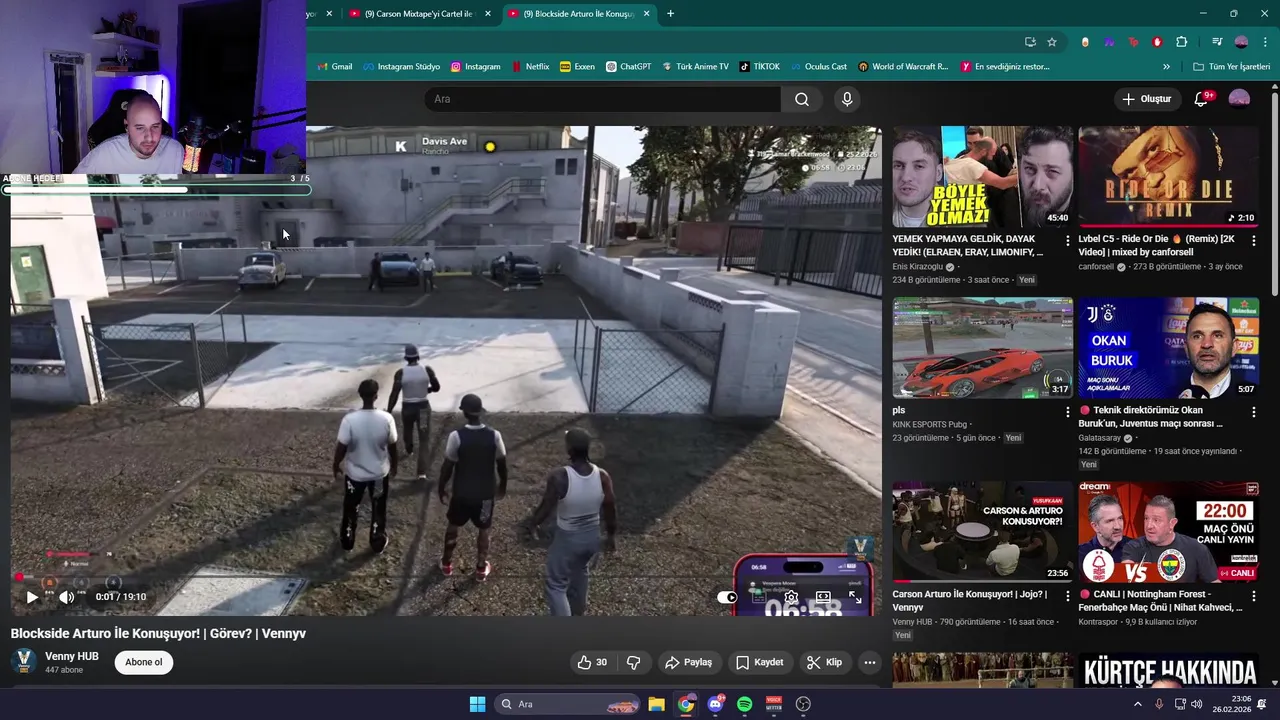
Task: Like the video with thumbs up
Action: 592,662
